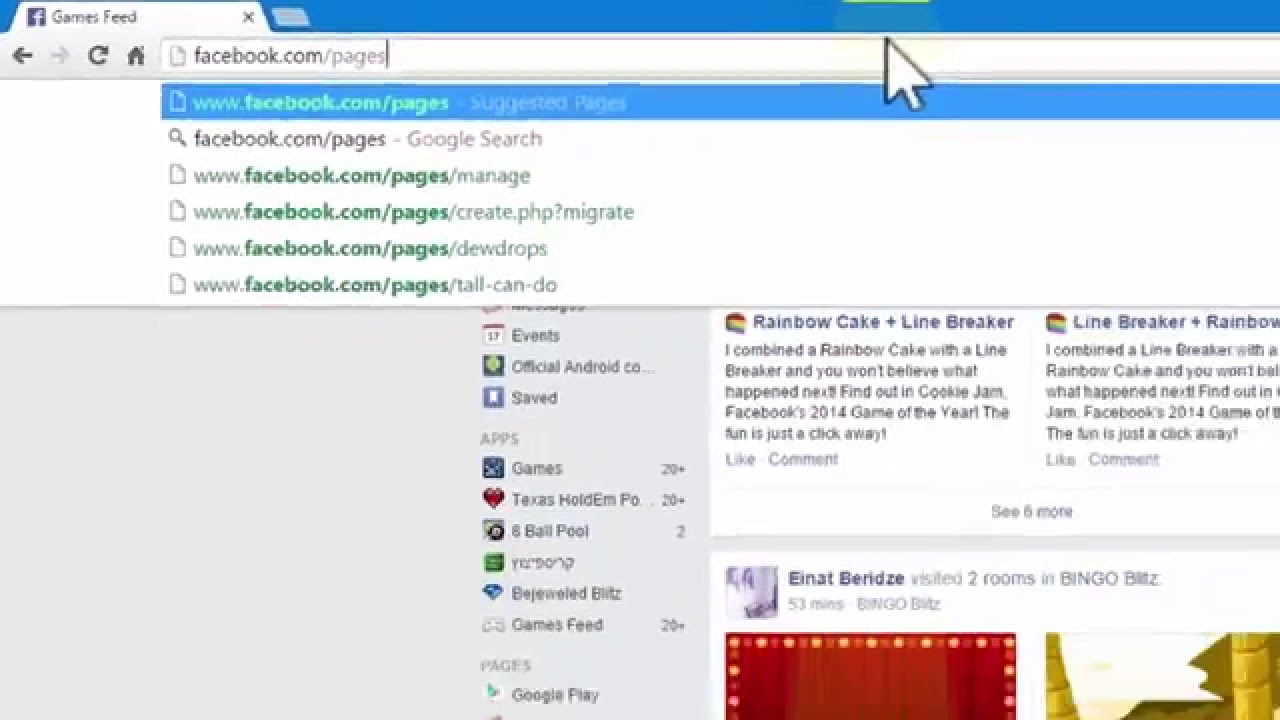Click the PAGES section header

(x=505, y=665)
